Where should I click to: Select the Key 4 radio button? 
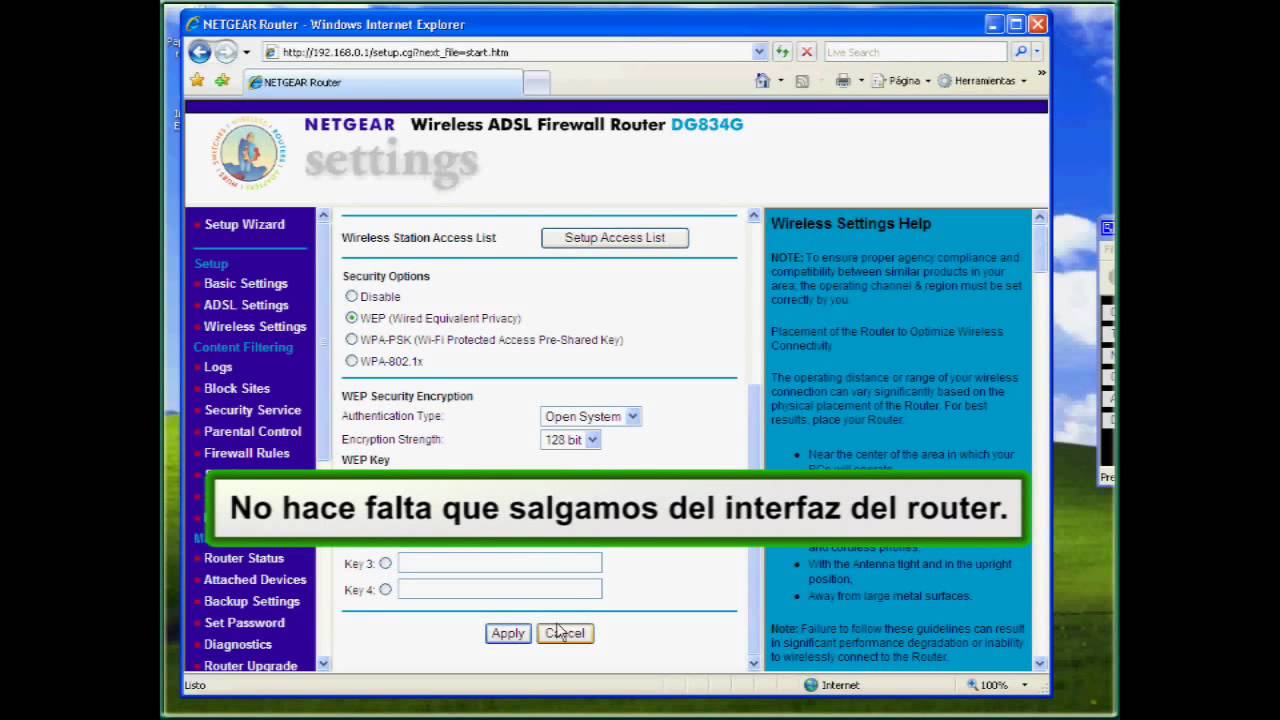pyautogui.click(x=385, y=590)
